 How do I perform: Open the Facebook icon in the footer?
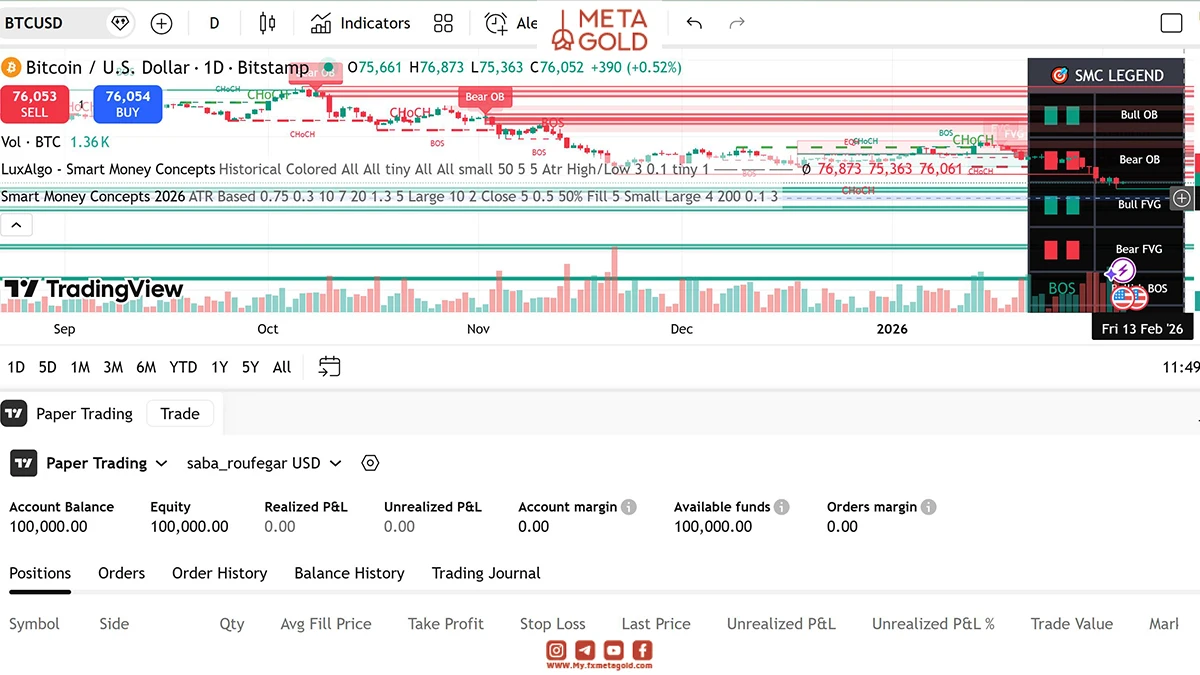coord(643,650)
